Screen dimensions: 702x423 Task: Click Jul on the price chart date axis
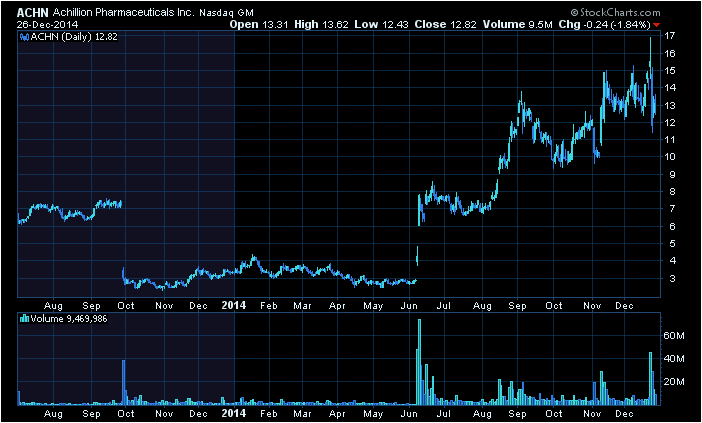[444, 306]
